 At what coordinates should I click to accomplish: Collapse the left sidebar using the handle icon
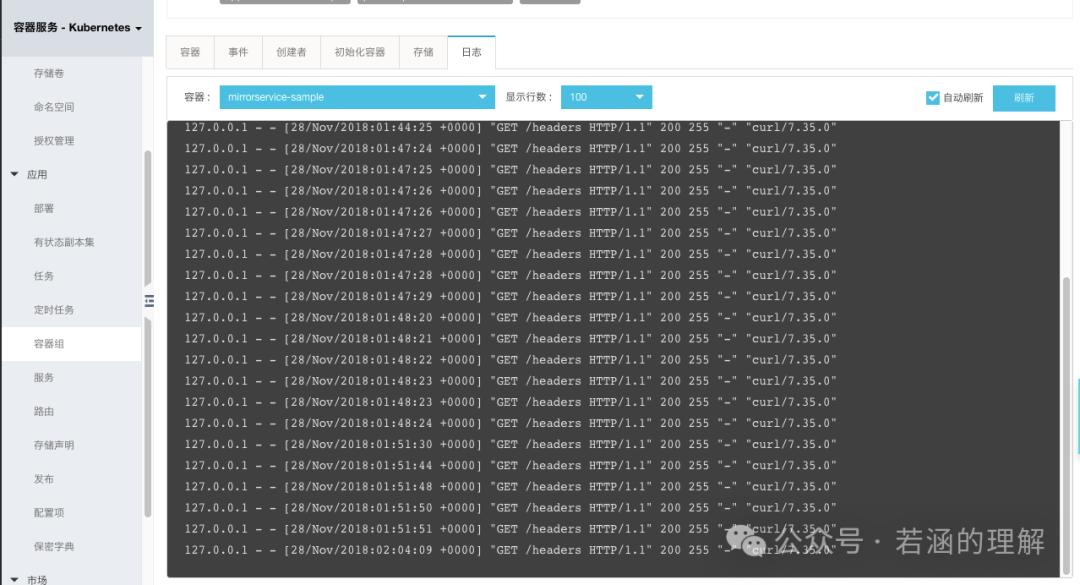coord(149,300)
